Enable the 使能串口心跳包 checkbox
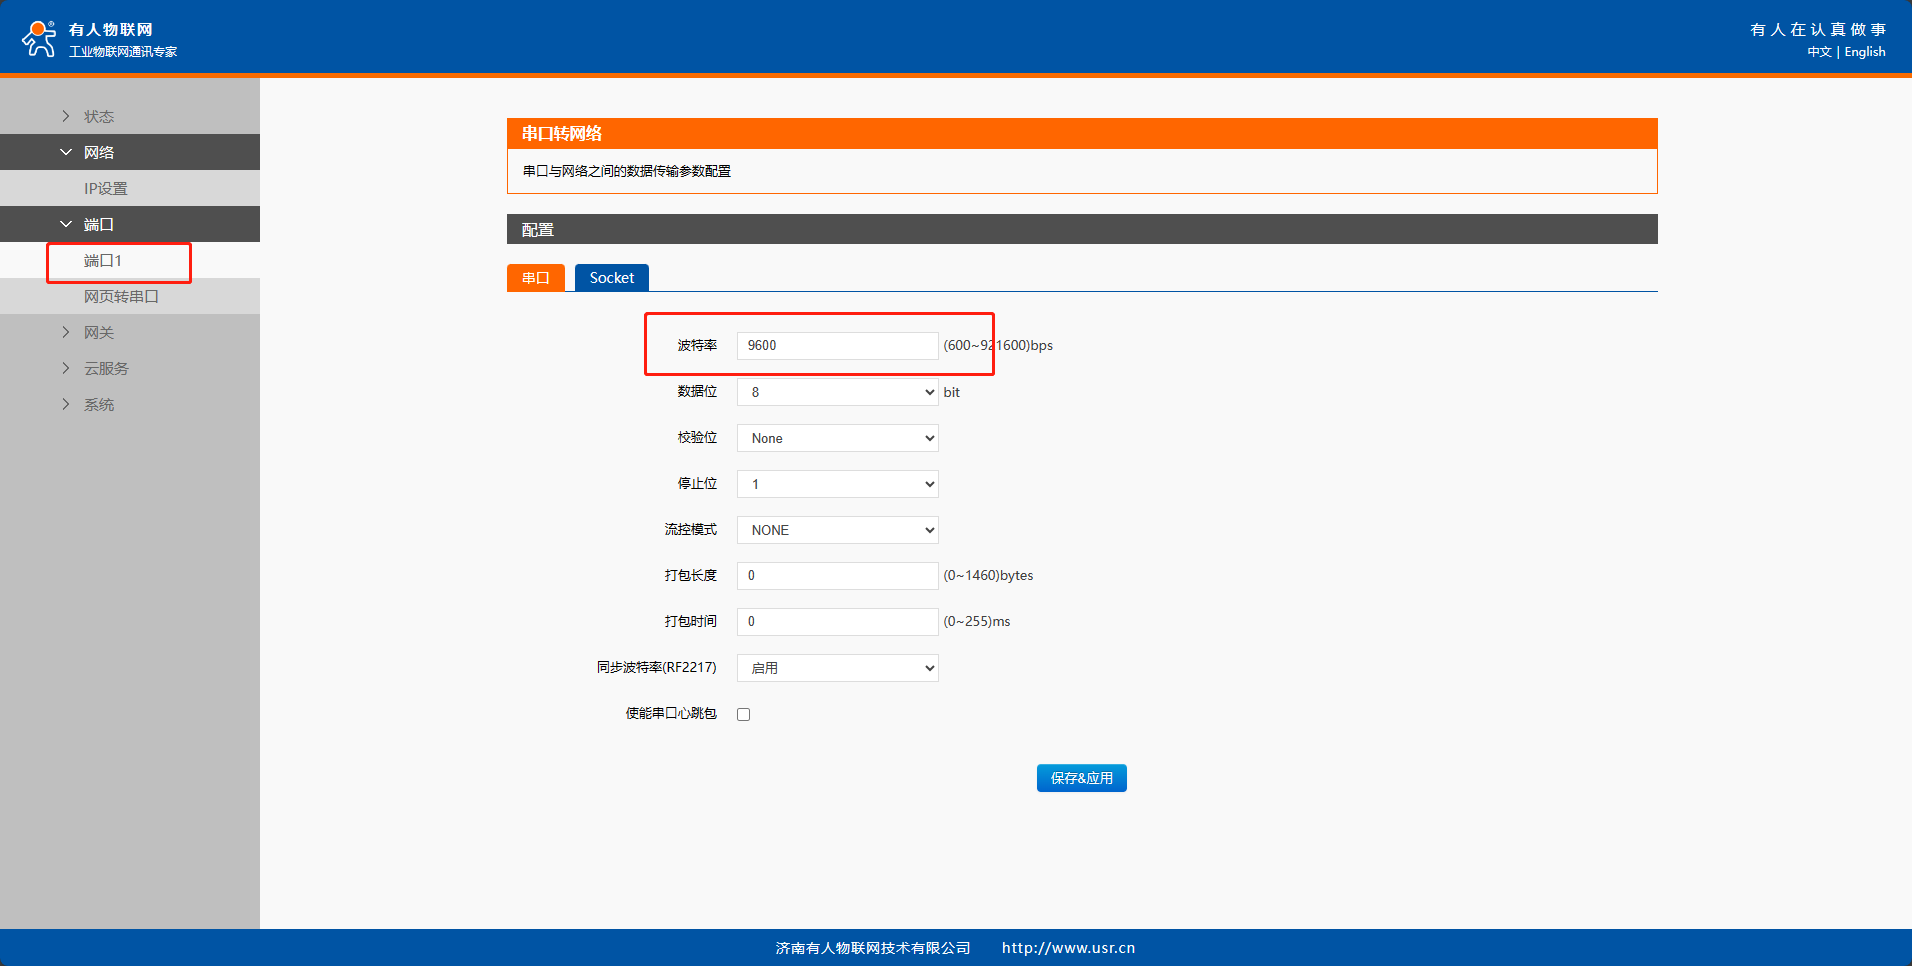Screen dimensions: 1912x966 tap(743, 714)
